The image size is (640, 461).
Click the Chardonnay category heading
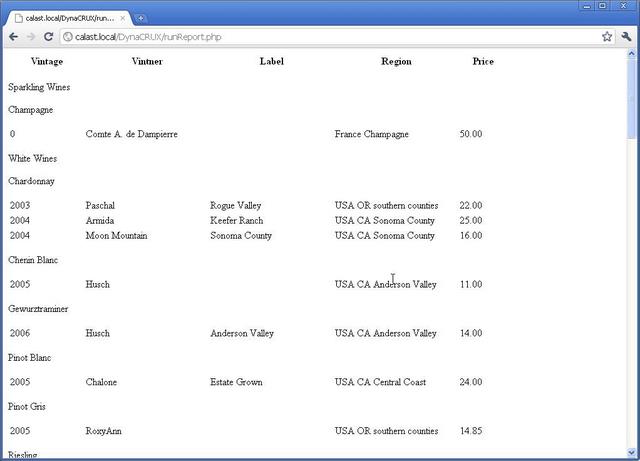pyautogui.click(x=31, y=181)
